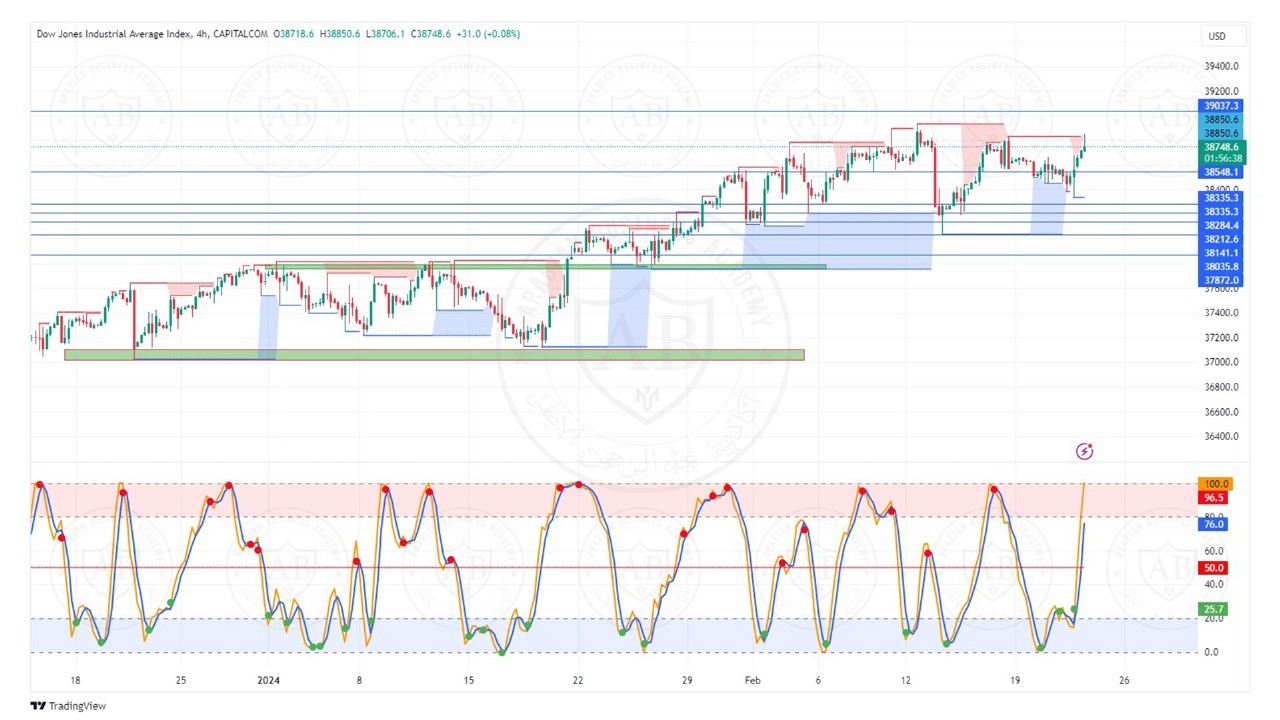This screenshot has height=720, width=1280.
Task: Select the 38212.6 price line label
Action: pos(1221,240)
